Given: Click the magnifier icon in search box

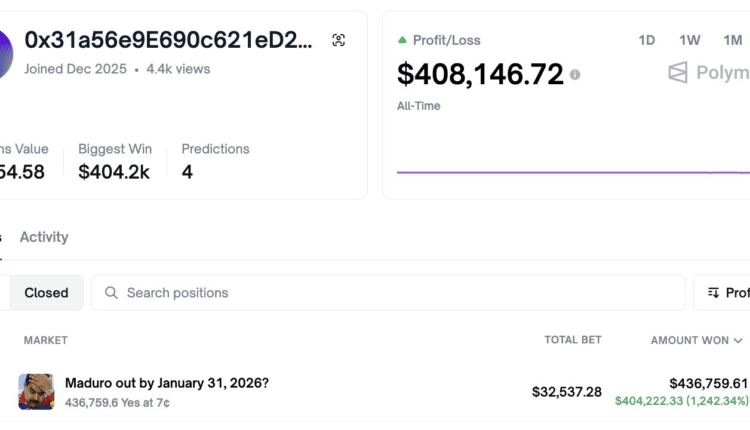Looking at the screenshot, I should (x=108, y=293).
